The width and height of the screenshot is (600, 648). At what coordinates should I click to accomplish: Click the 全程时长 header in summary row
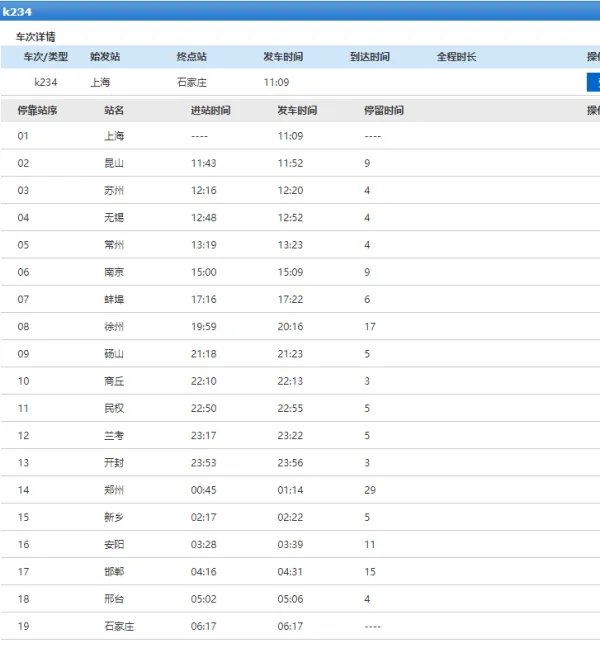click(x=456, y=57)
